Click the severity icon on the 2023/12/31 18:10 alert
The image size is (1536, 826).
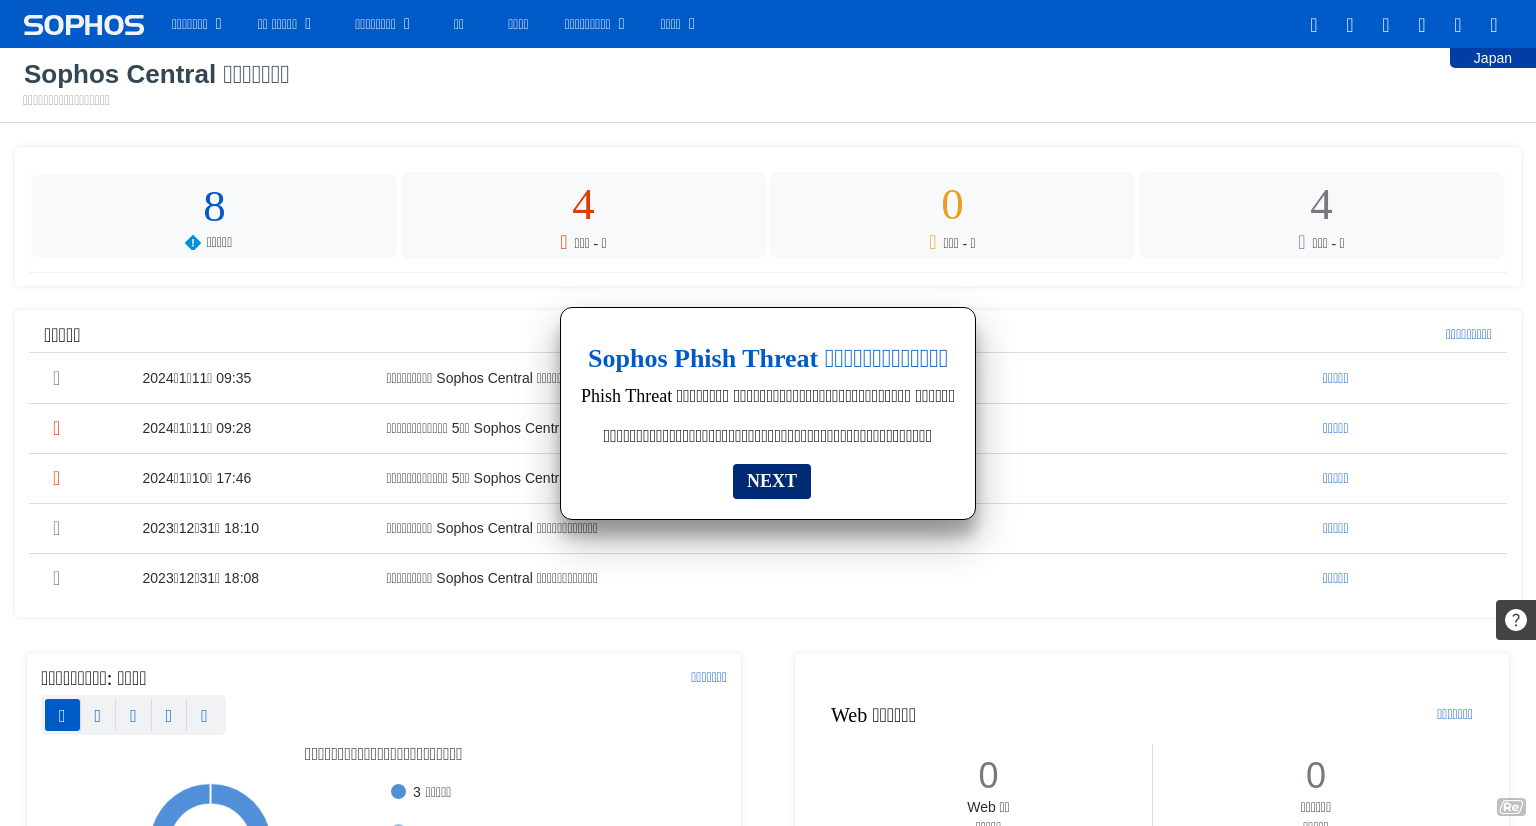tap(56, 528)
